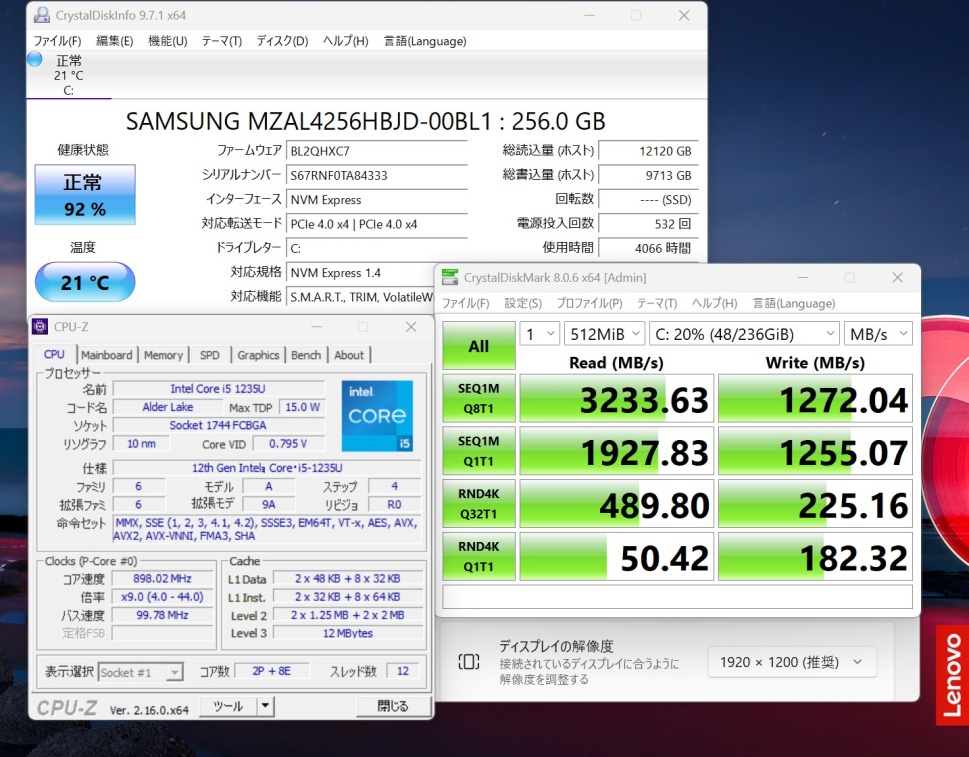Image resolution: width=969 pixels, height=757 pixels.
Task: Click the CrystalDiskMark title bar icon
Action: tap(450, 277)
